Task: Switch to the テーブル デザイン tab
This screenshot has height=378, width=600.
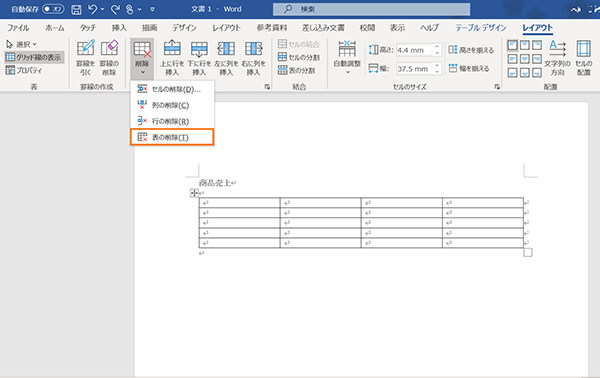Action: coord(481,28)
